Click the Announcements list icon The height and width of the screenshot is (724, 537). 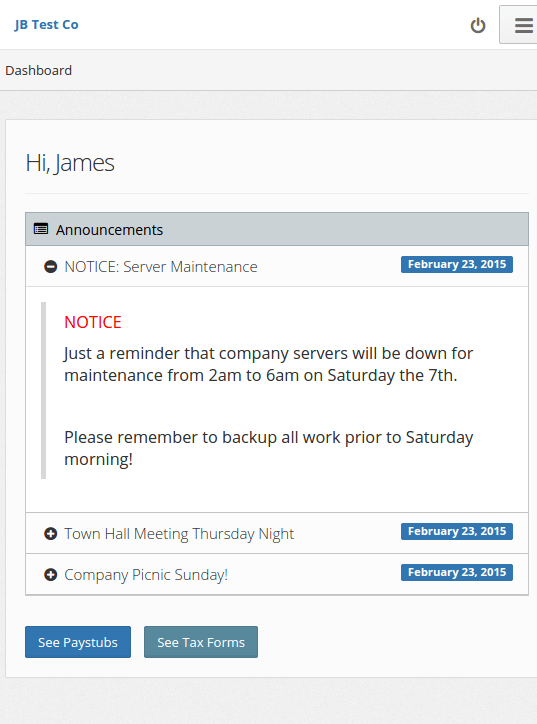pos(41,229)
